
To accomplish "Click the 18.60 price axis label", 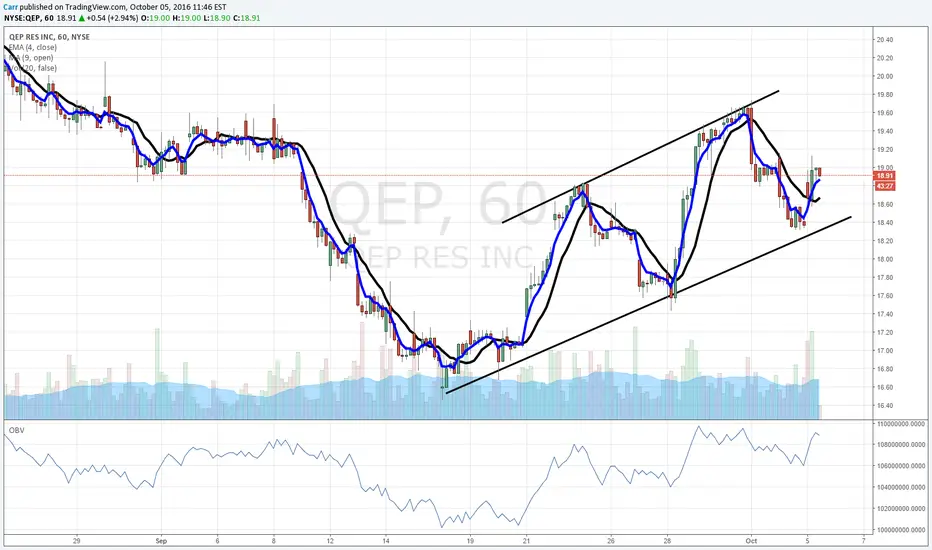I will pos(884,205).
